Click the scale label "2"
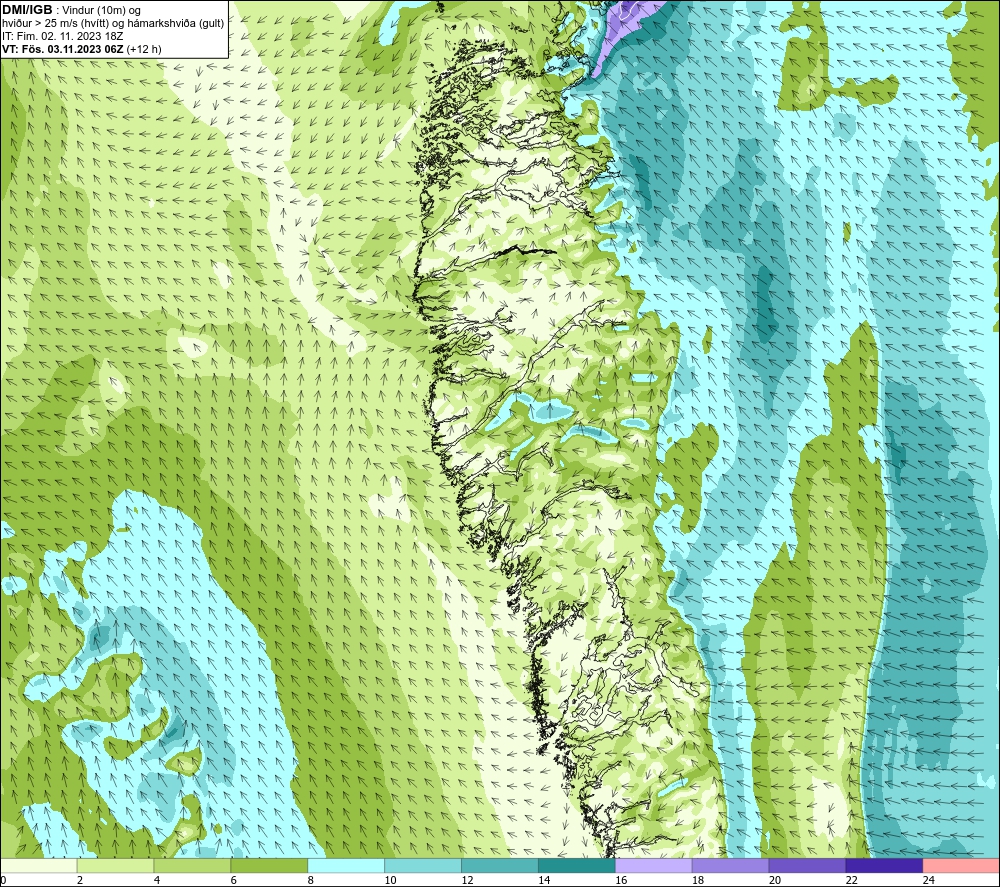The width and height of the screenshot is (1000, 887). (80, 880)
